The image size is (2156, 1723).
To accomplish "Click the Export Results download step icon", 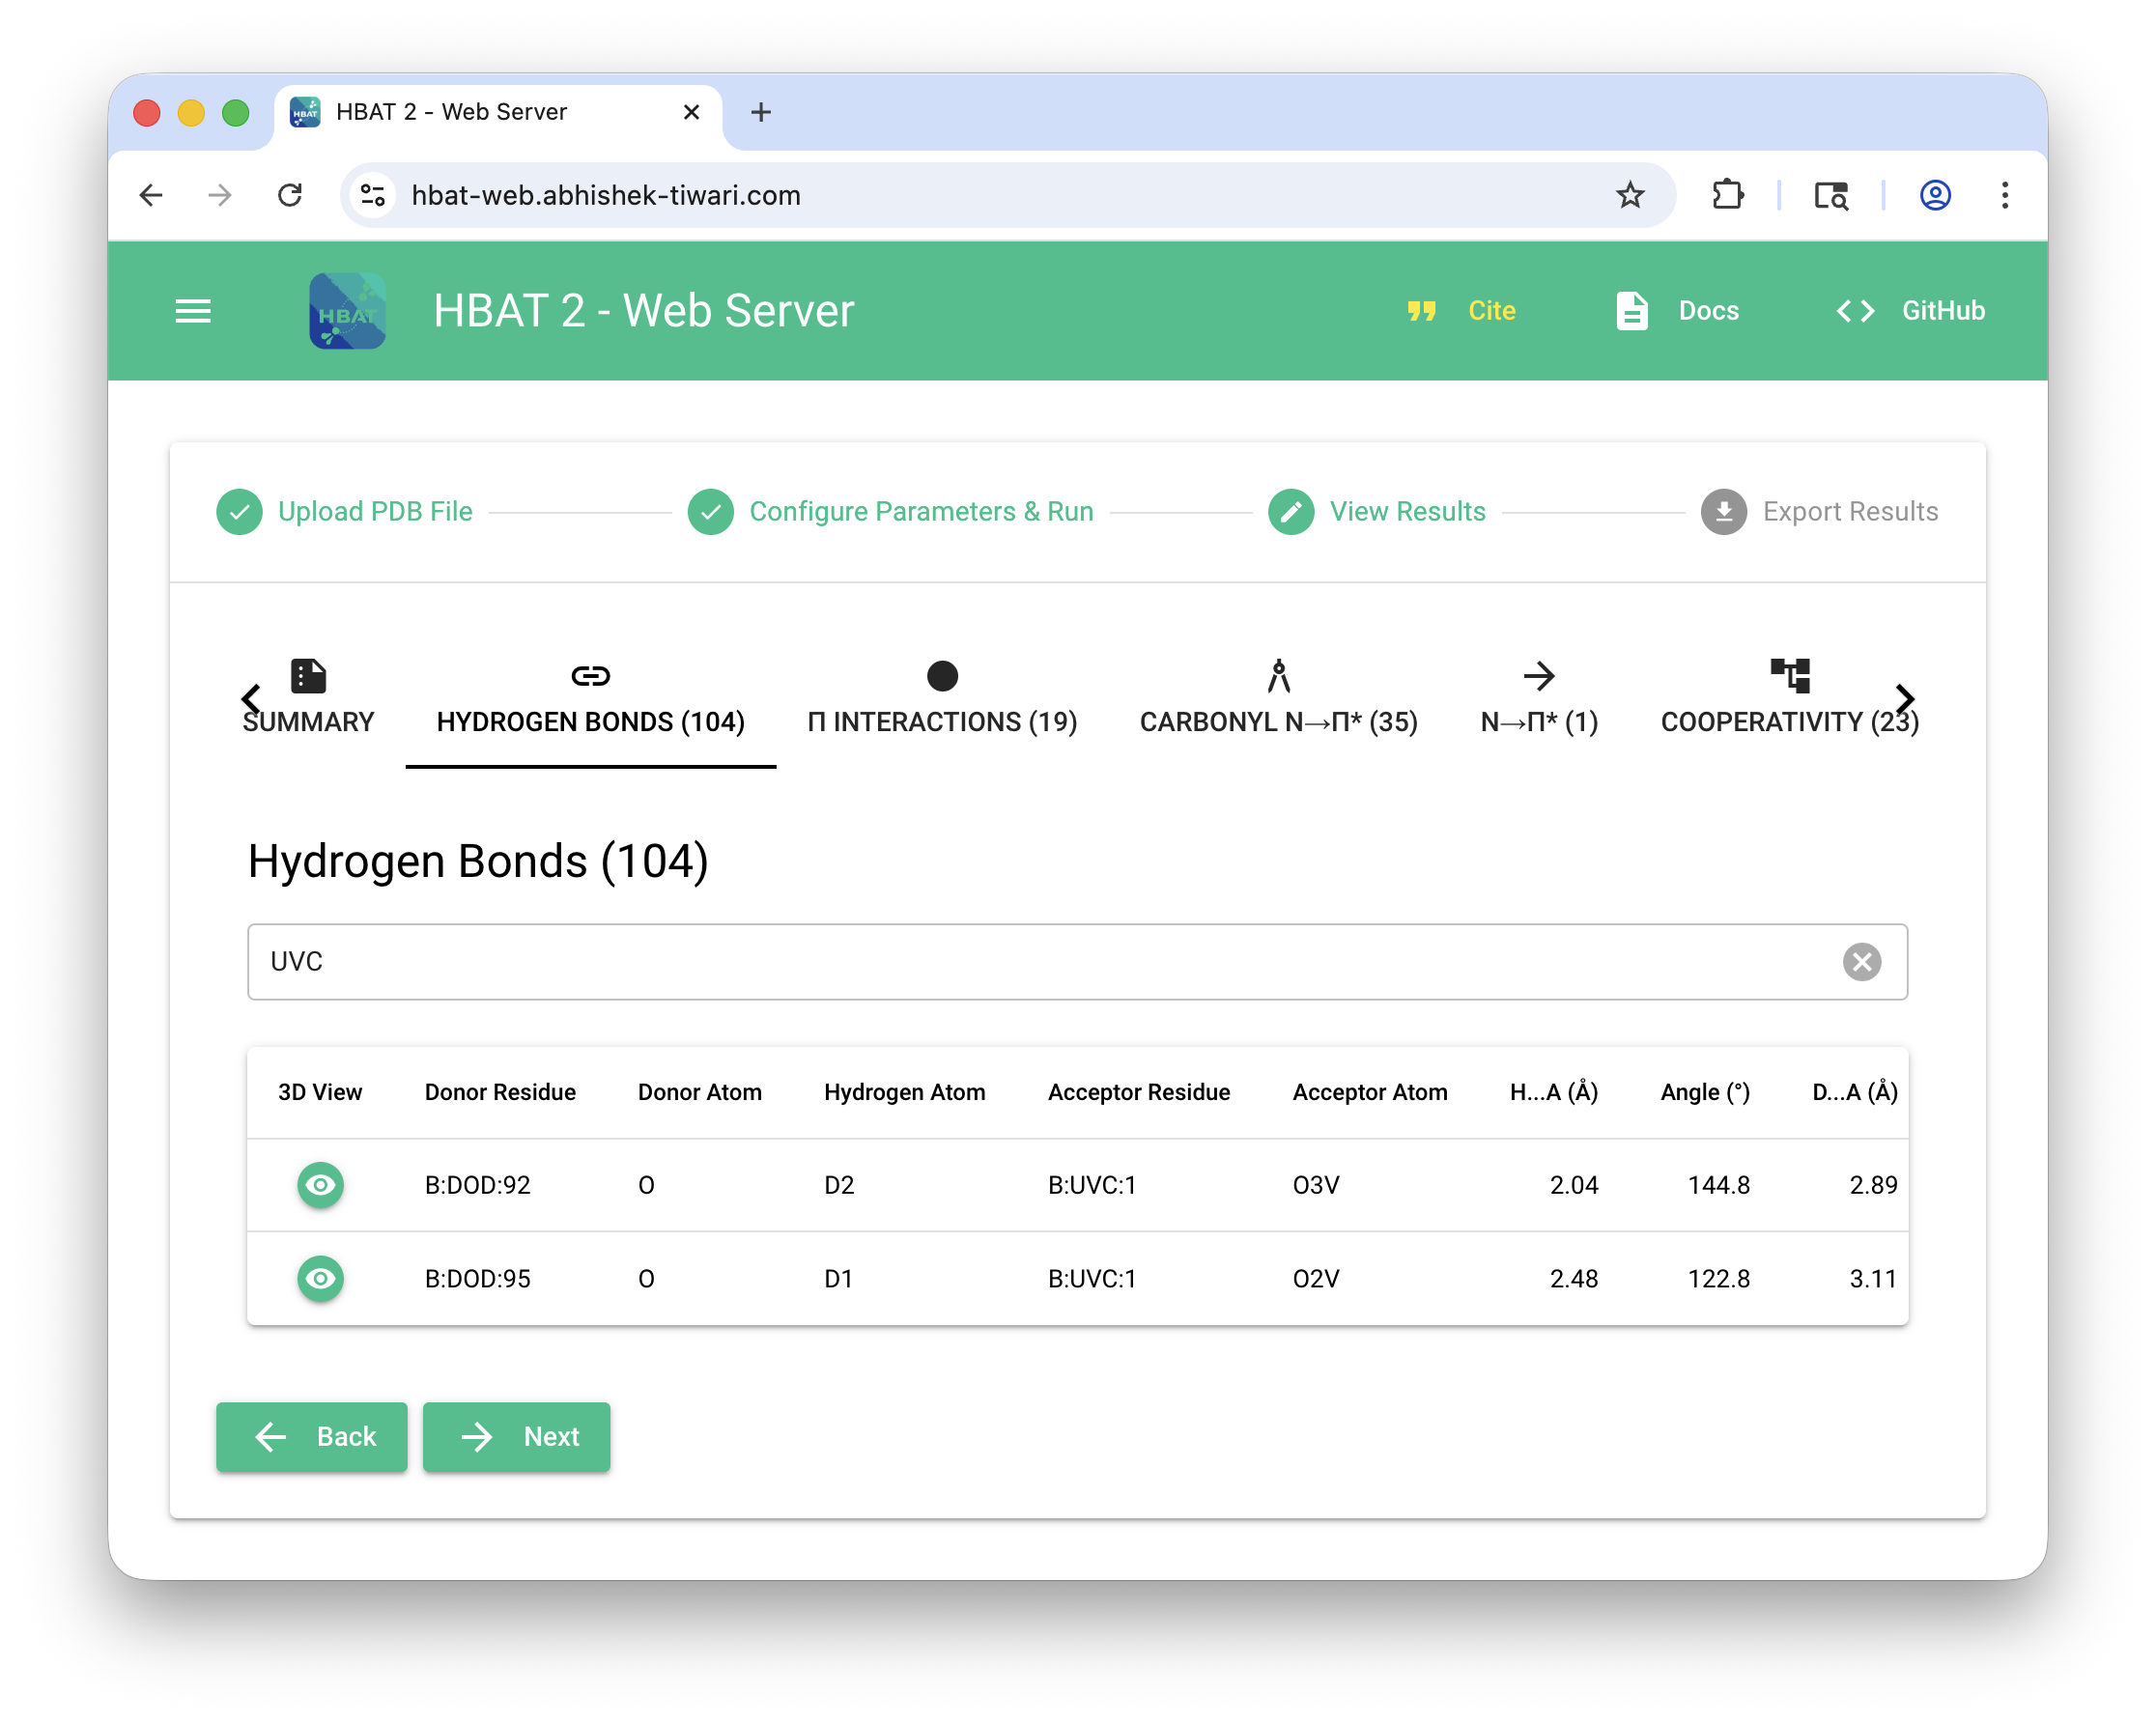I will click(x=1723, y=512).
